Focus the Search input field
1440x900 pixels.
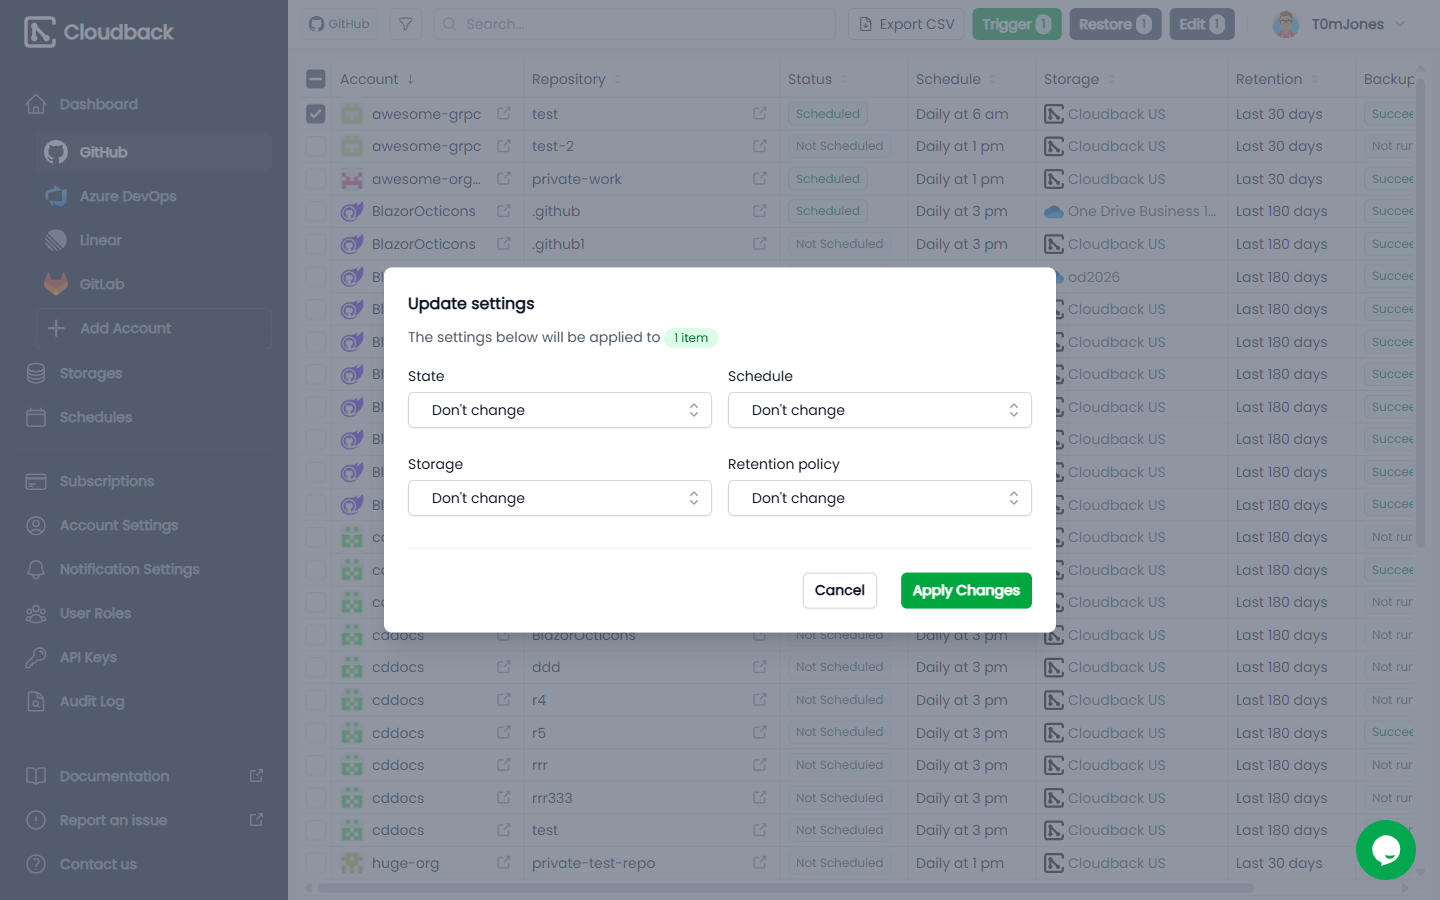tap(634, 24)
